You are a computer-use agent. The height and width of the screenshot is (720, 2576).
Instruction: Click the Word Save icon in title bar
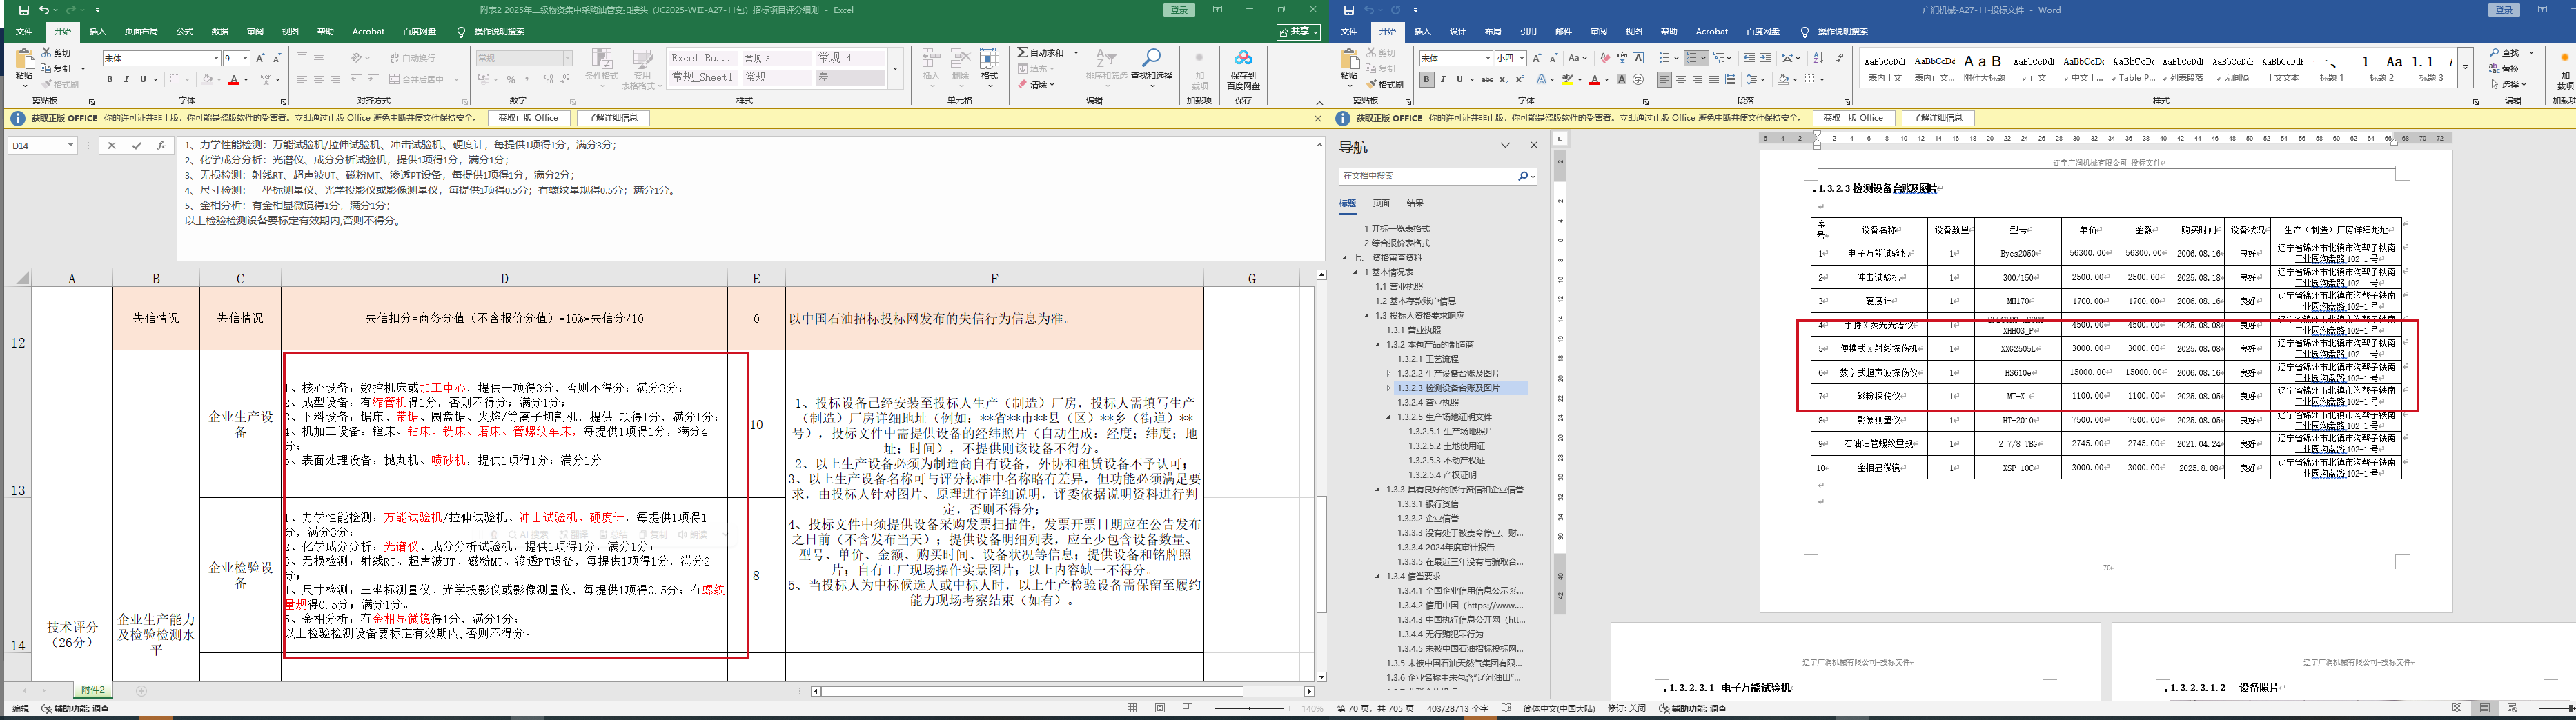pyautogui.click(x=1348, y=10)
